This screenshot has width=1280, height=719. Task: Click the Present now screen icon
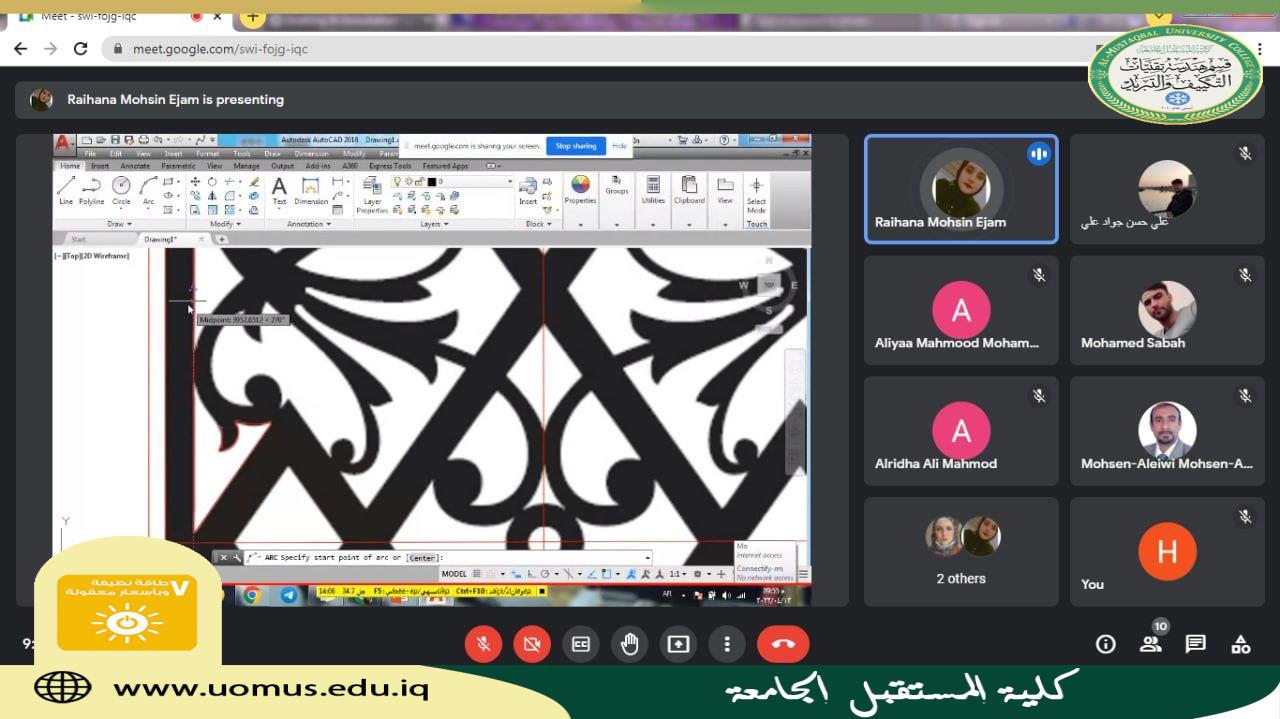pos(678,644)
